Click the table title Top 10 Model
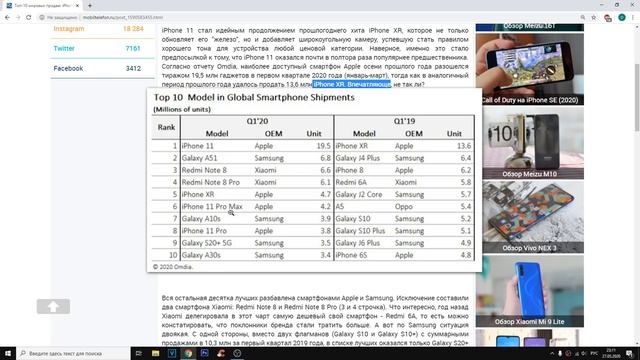This screenshot has height=360, width=640. tap(254, 97)
